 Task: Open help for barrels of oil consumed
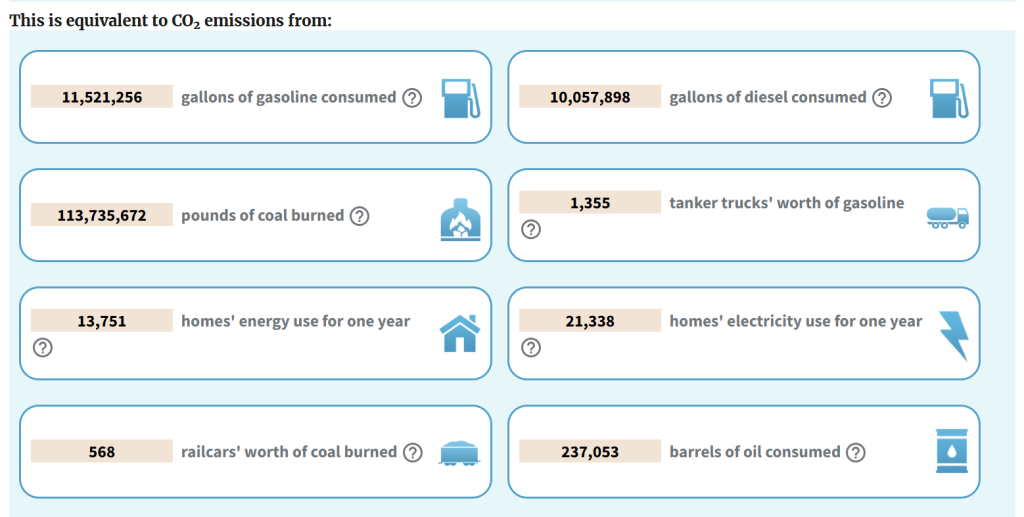856,452
